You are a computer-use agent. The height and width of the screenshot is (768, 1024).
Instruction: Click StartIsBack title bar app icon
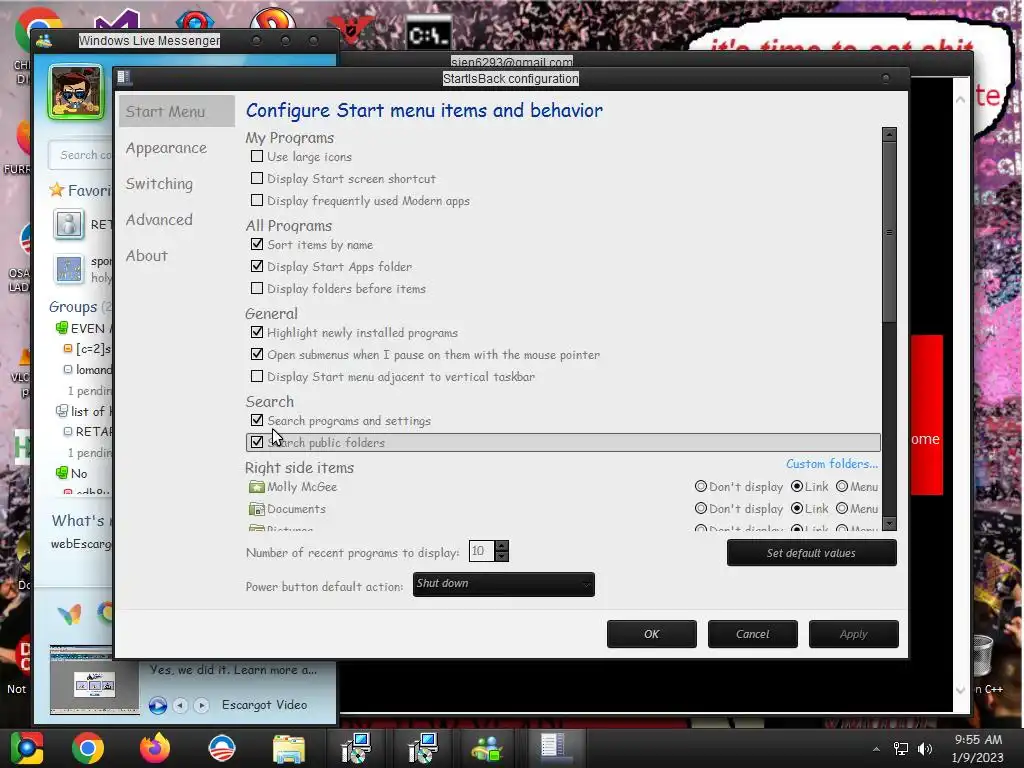pyautogui.click(x=123, y=78)
